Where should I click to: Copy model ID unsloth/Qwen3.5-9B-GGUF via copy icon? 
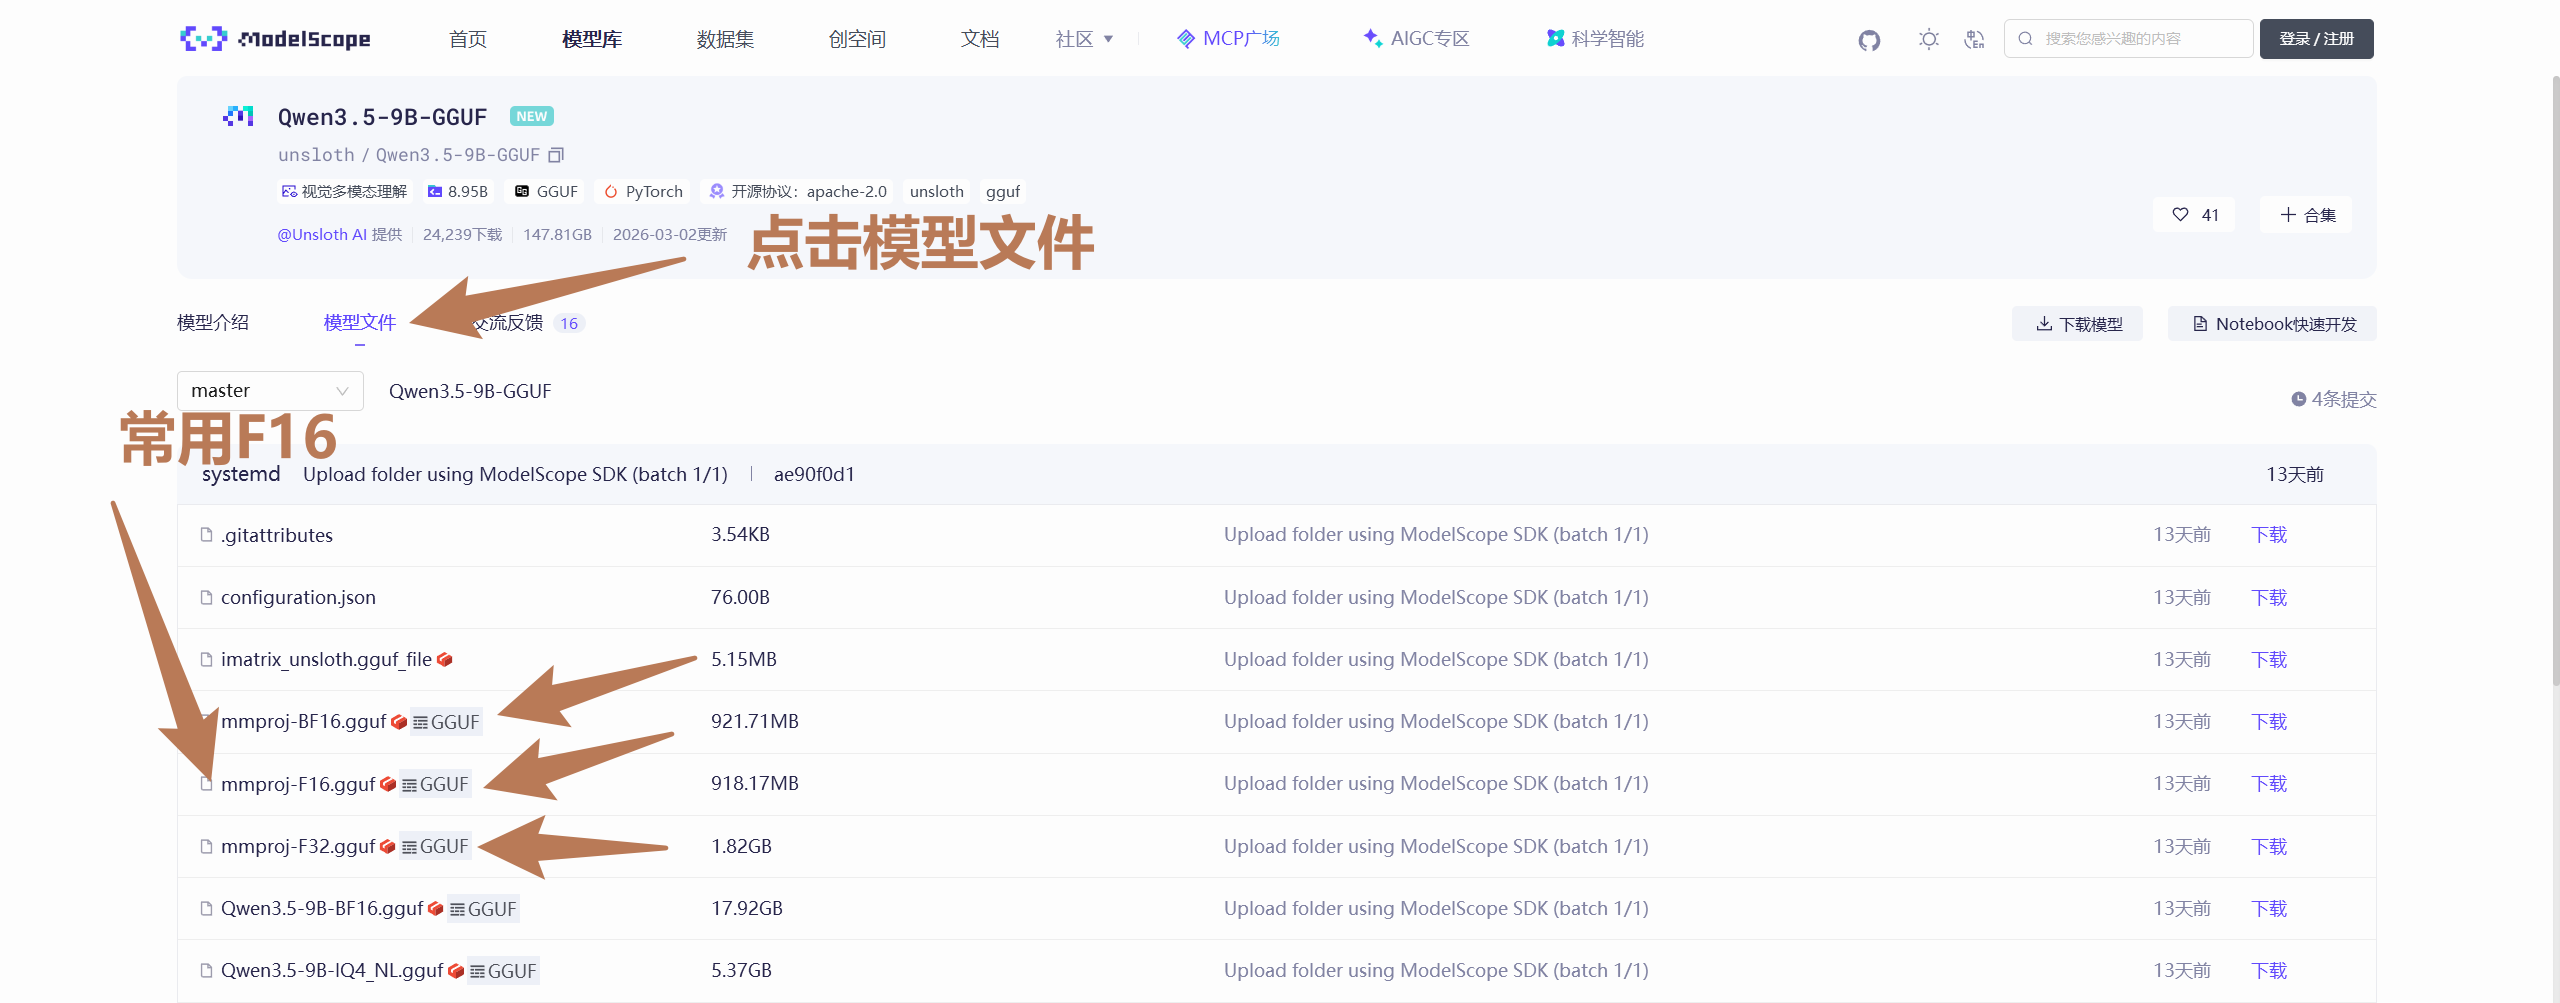coord(556,155)
